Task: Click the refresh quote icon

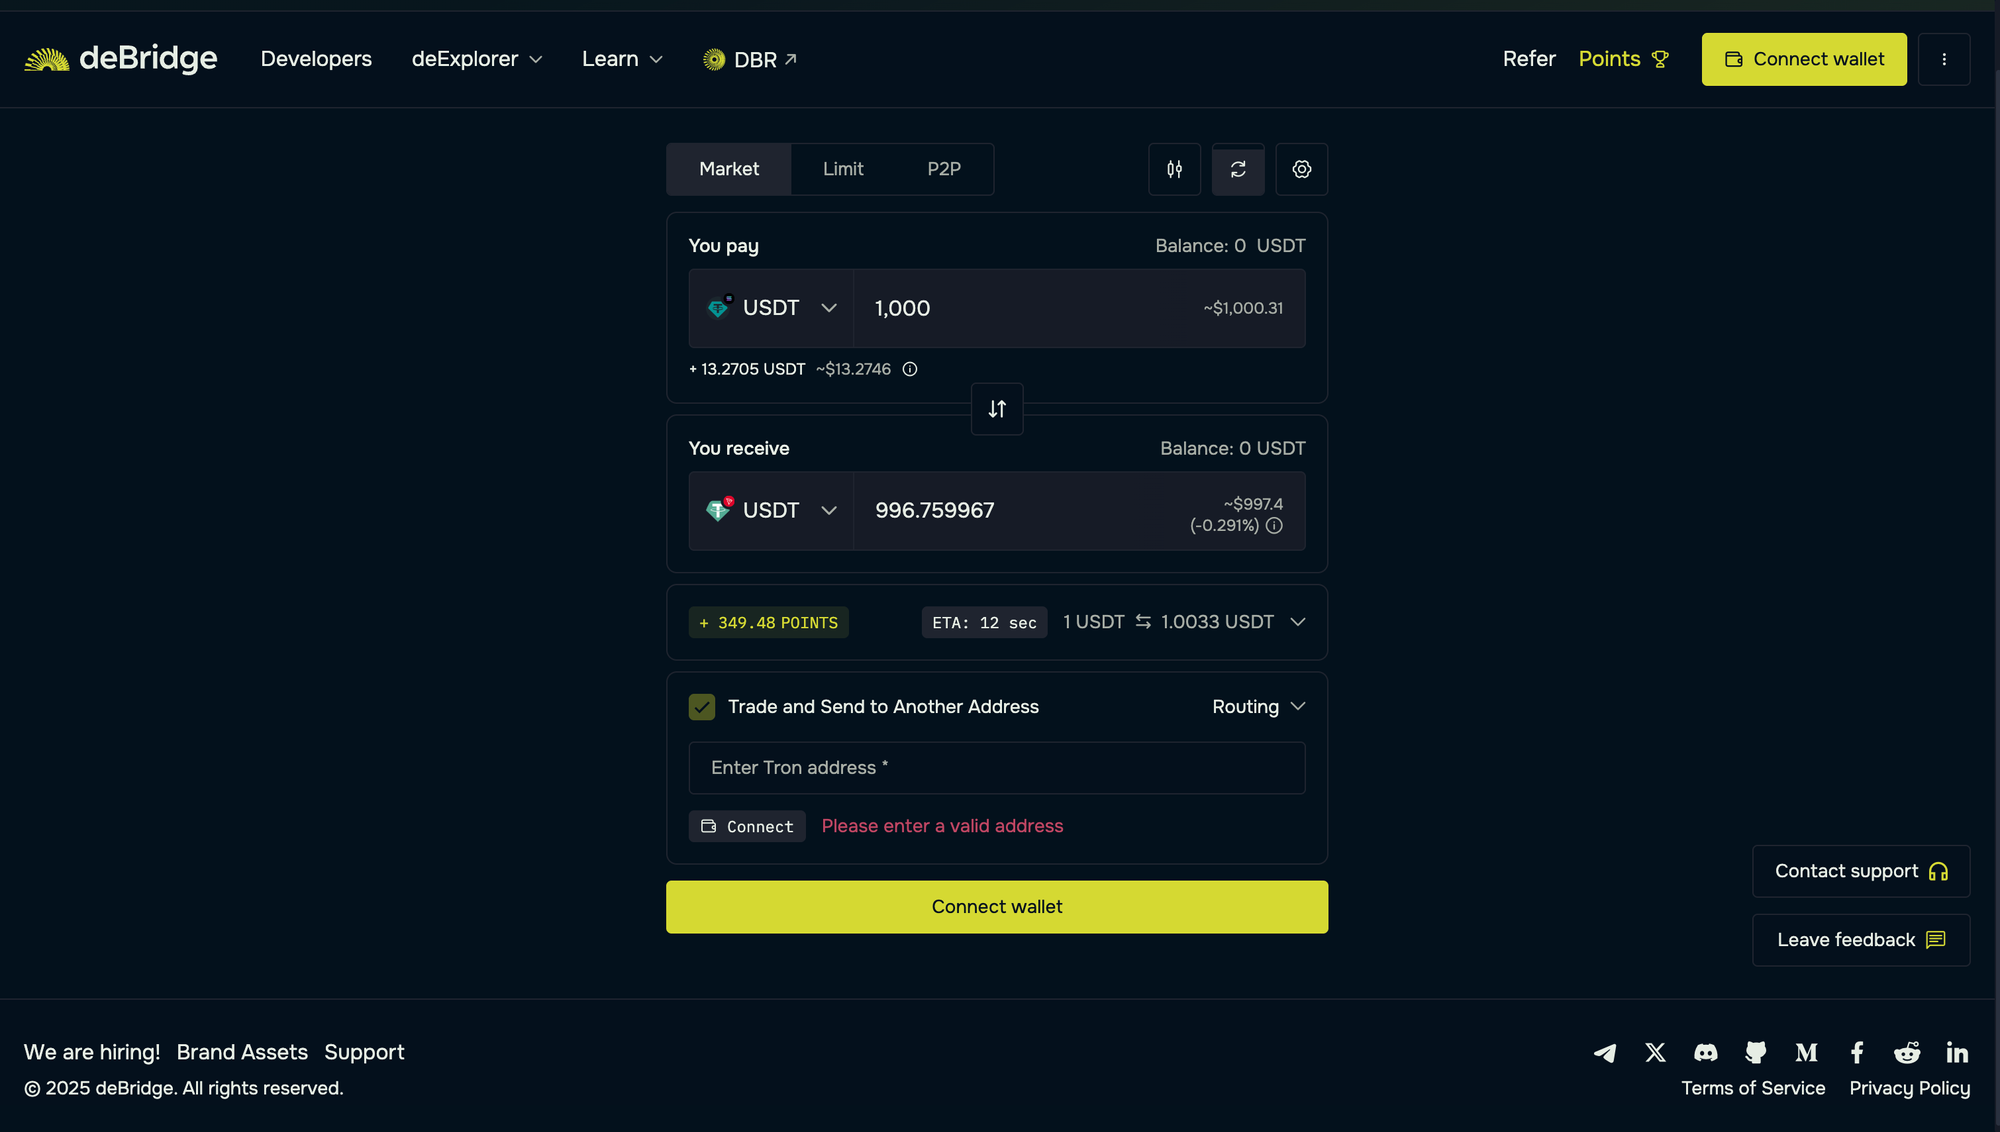Action: 1238,169
